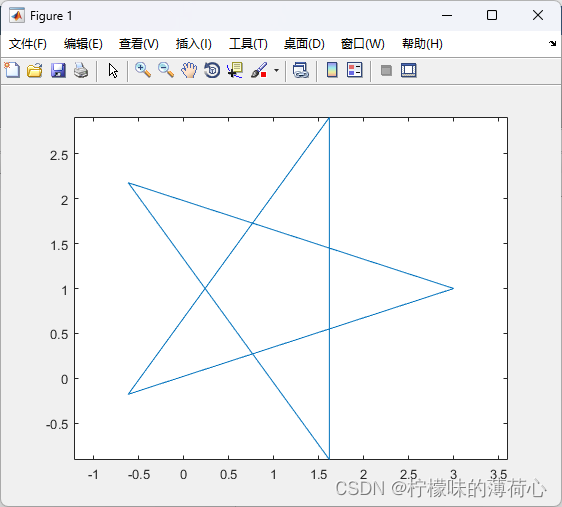Print the figure using the printer icon
The height and width of the screenshot is (507, 562).
(81, 70)
